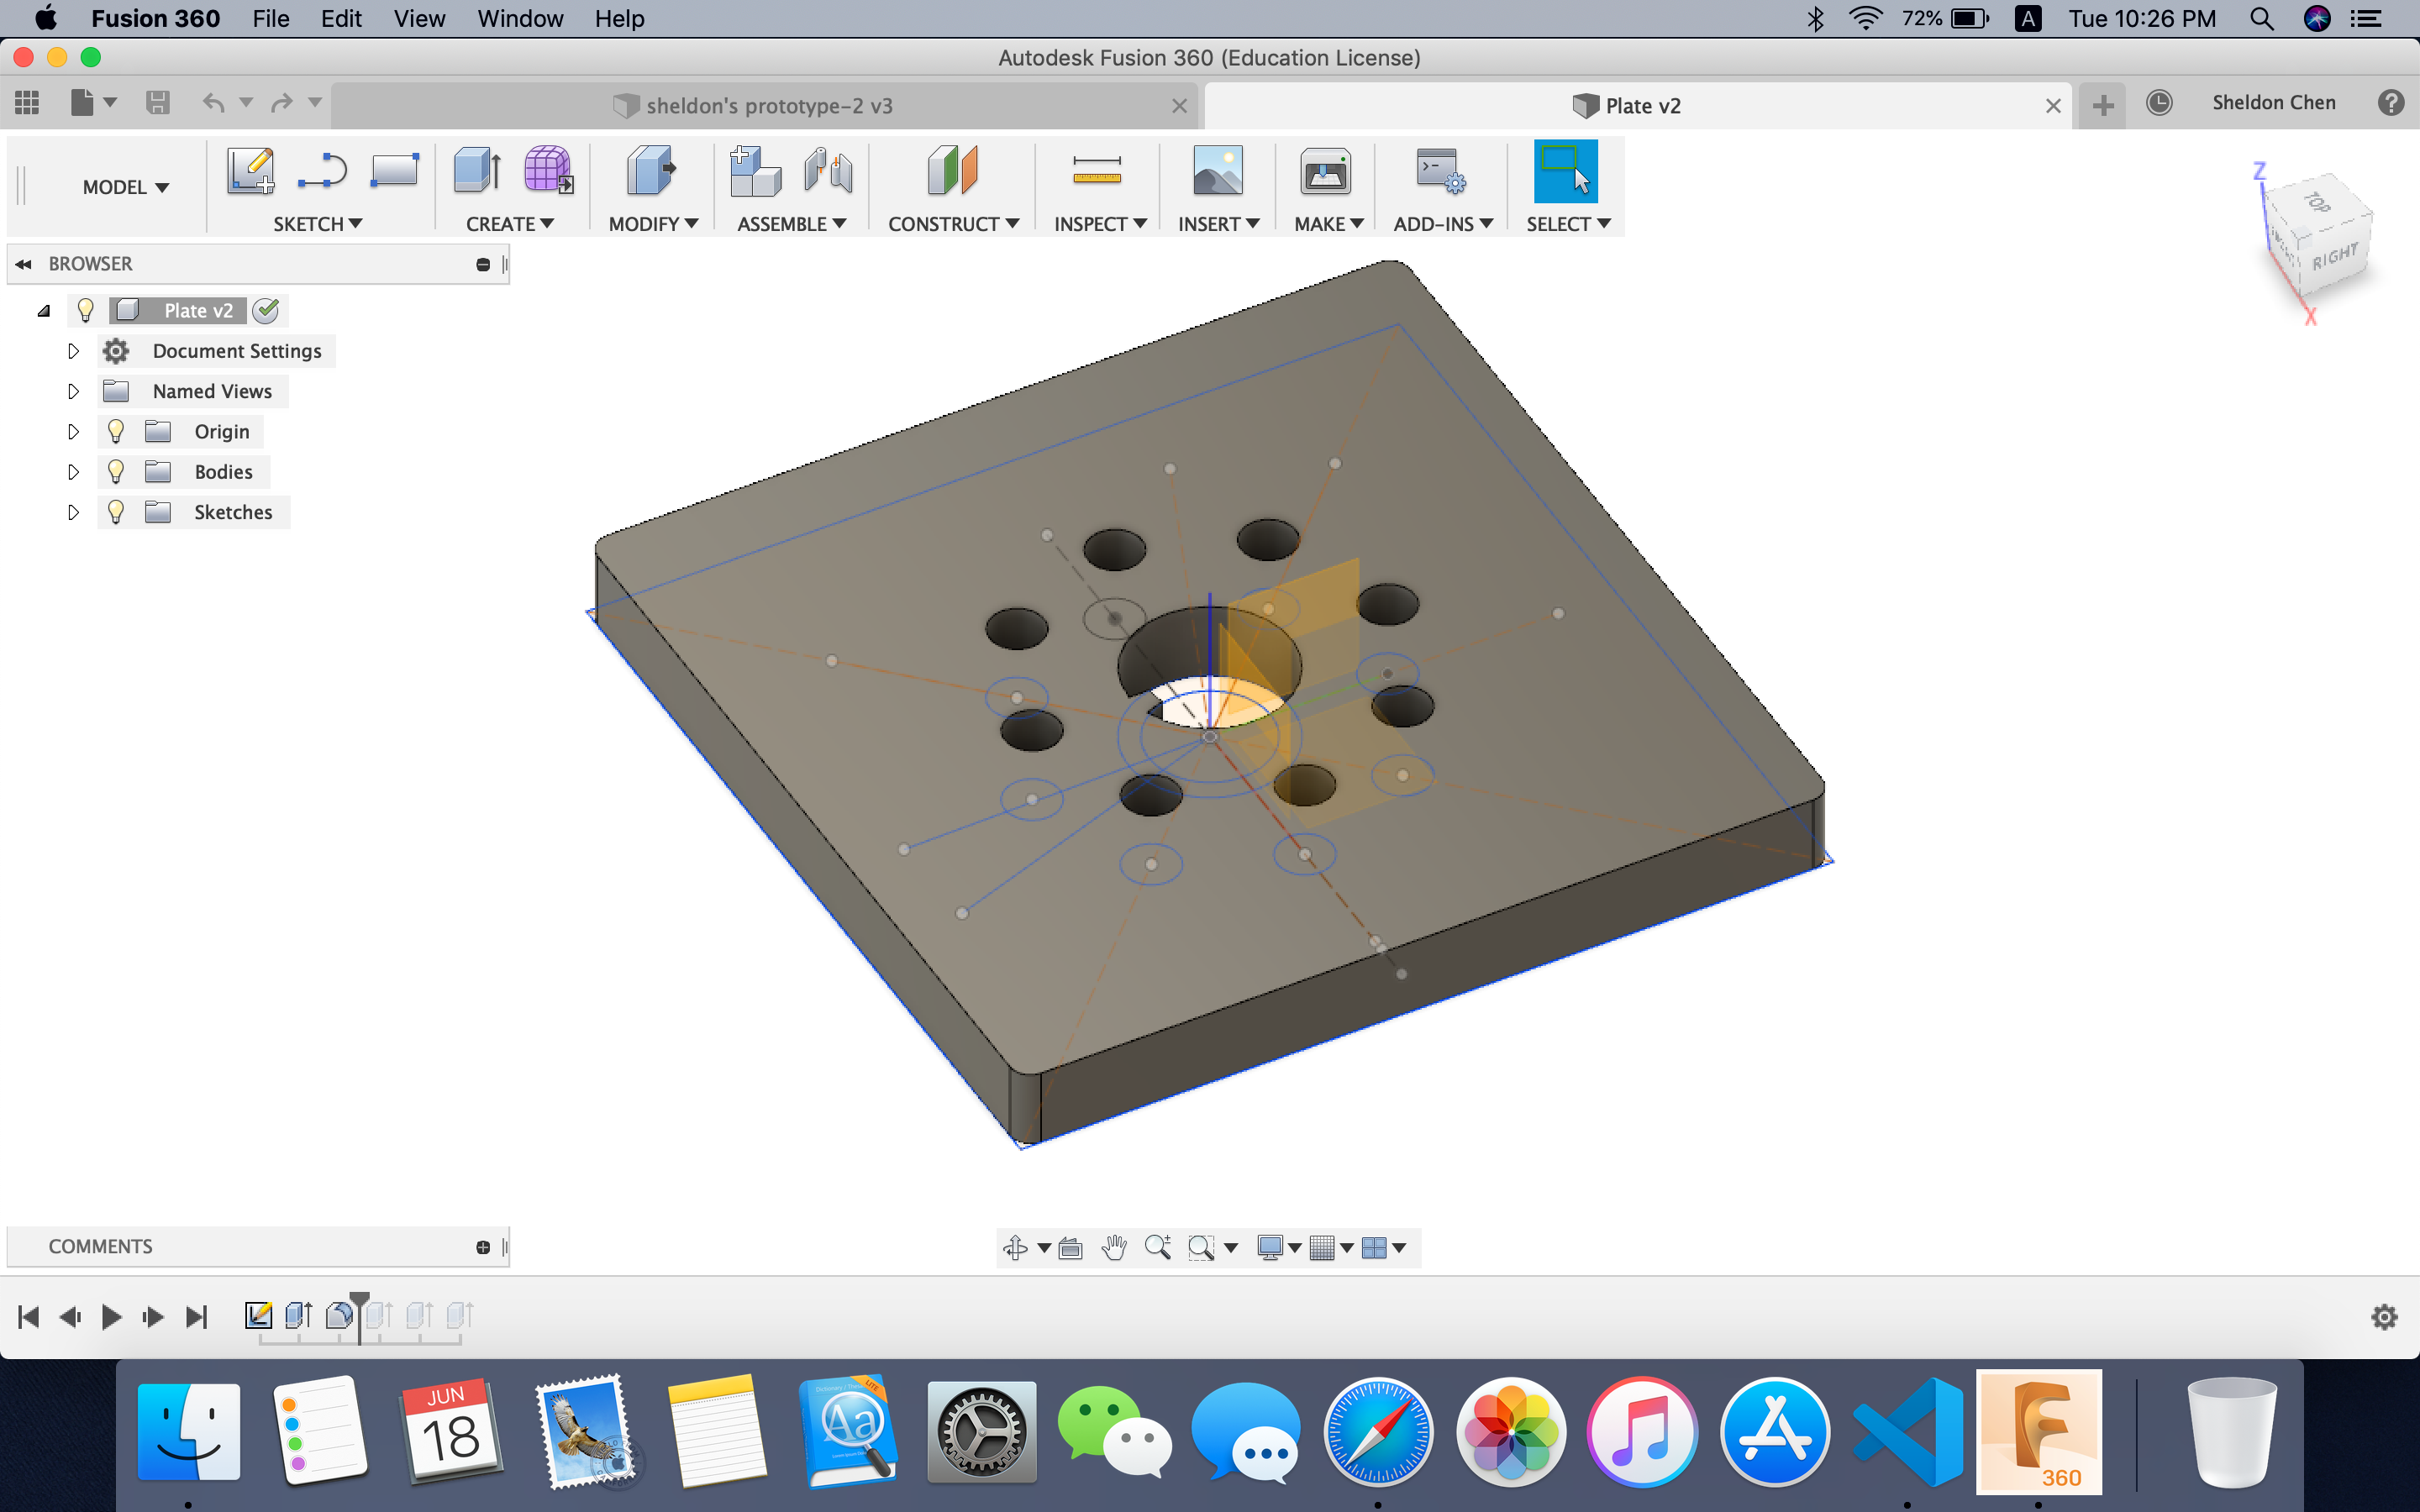The image size is (2420, 1512).
Task: Click the Joint assemble icon
Action: coord(828,171)
